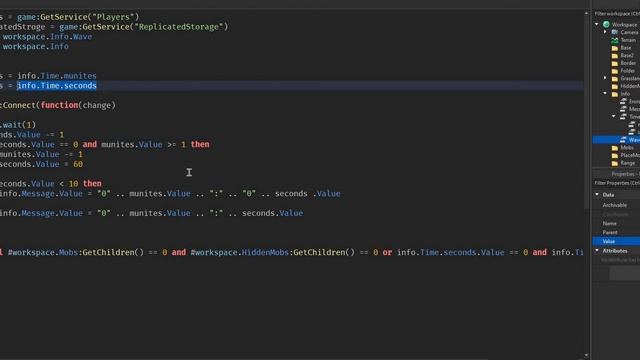
Task: Click 'then' after munites.Value >= 1
Action: [x=200, y=144]
